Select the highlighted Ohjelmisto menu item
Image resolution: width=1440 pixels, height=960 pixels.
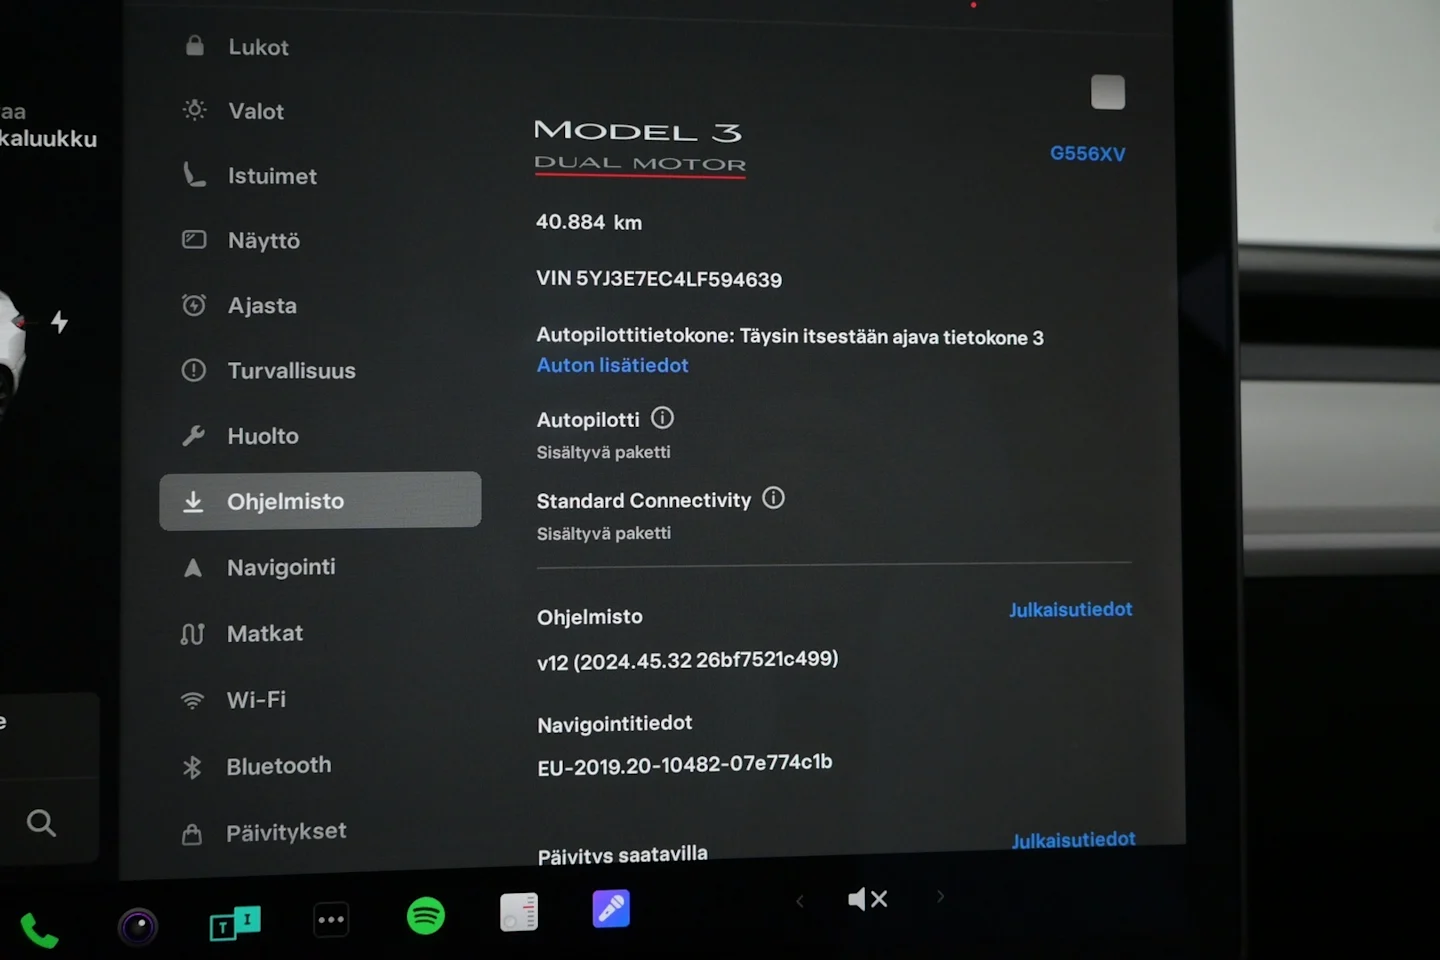point(320,500)
